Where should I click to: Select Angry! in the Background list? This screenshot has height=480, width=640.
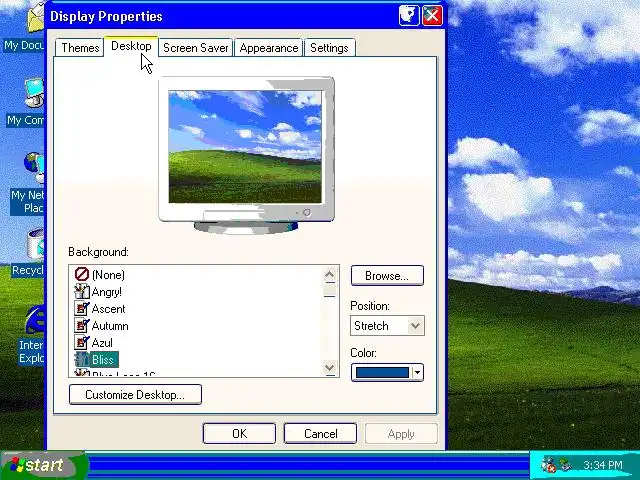[x=107, y=292]
